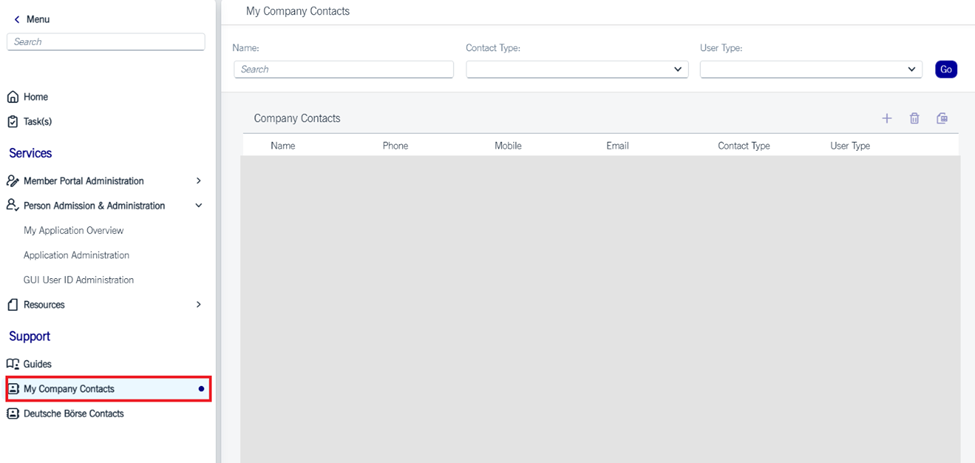The image size is (975, 463).
Task: Click the copy contacts icon
Action: tap(942, 118)
